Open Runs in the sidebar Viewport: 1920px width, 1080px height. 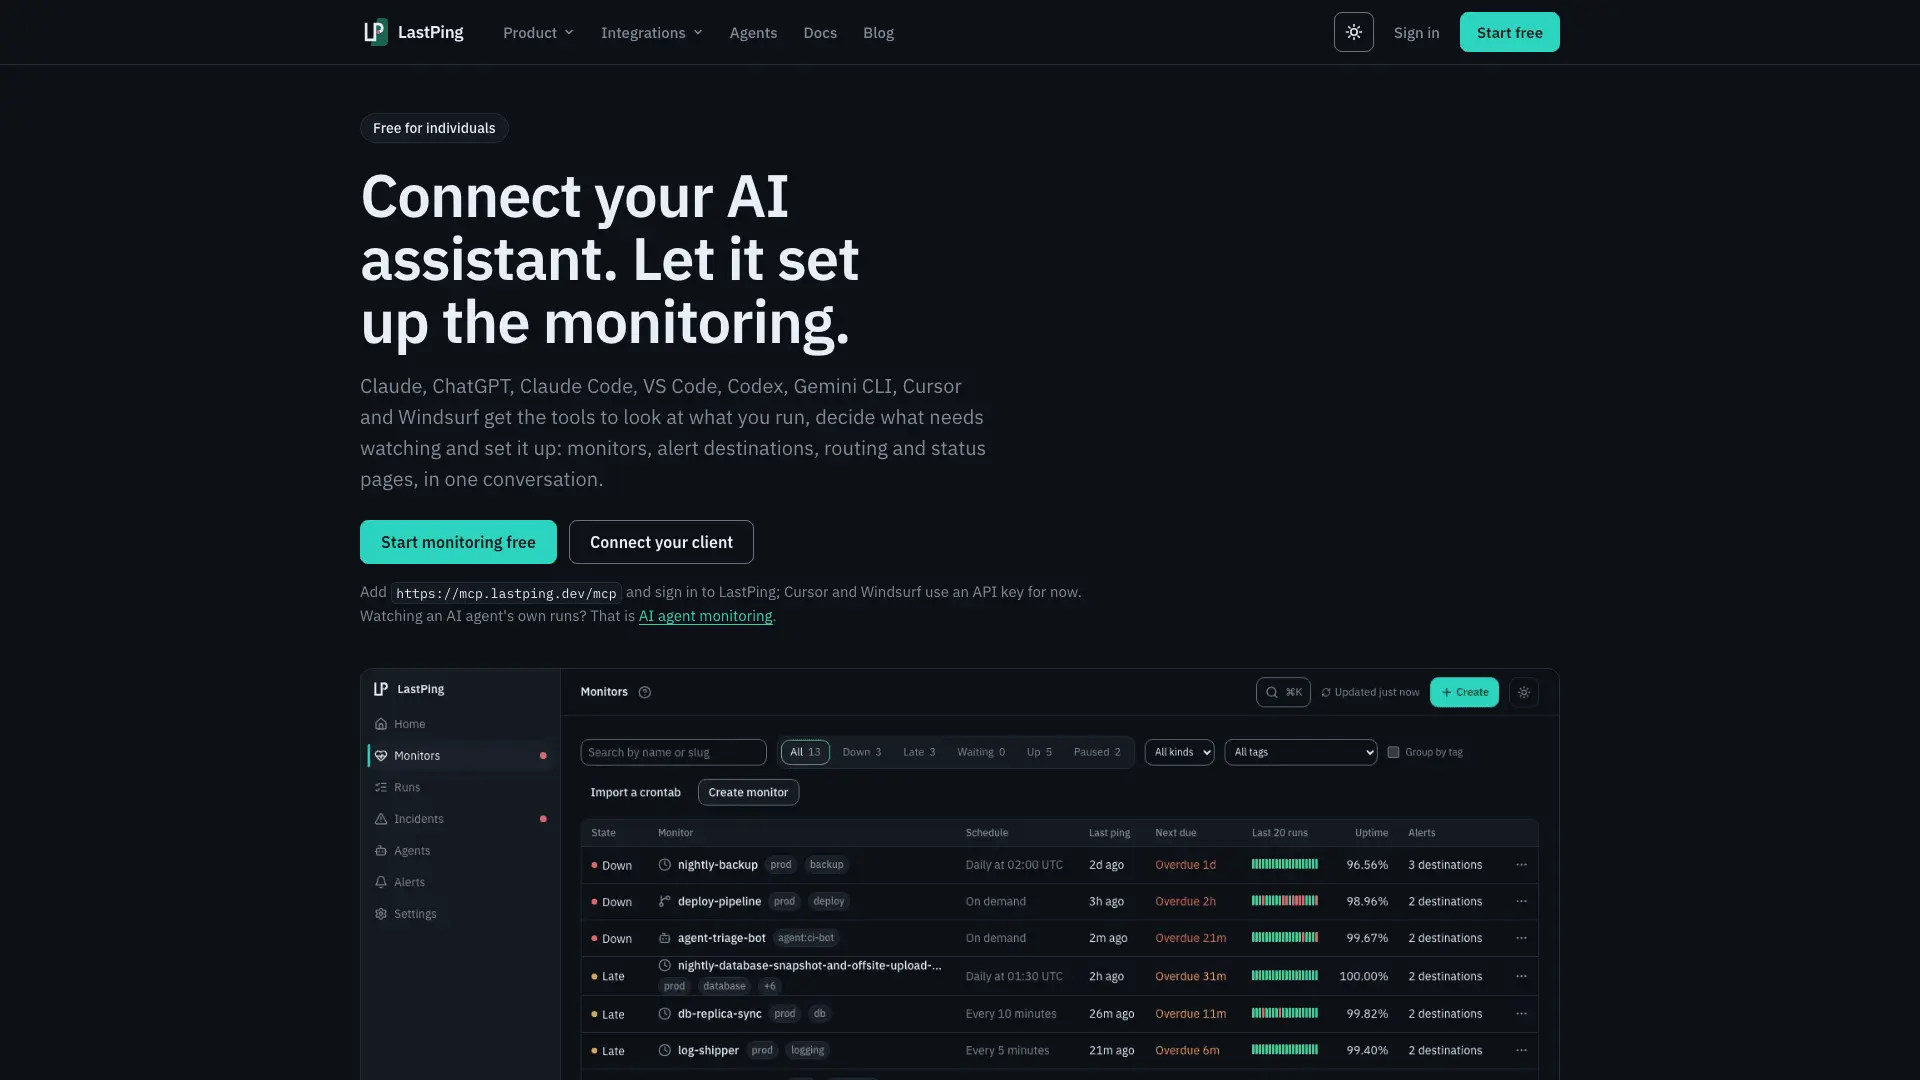pos(460,787)
